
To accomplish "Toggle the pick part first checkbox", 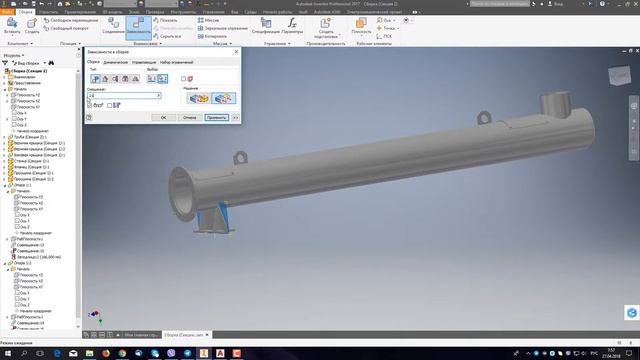I will point(183,79).
